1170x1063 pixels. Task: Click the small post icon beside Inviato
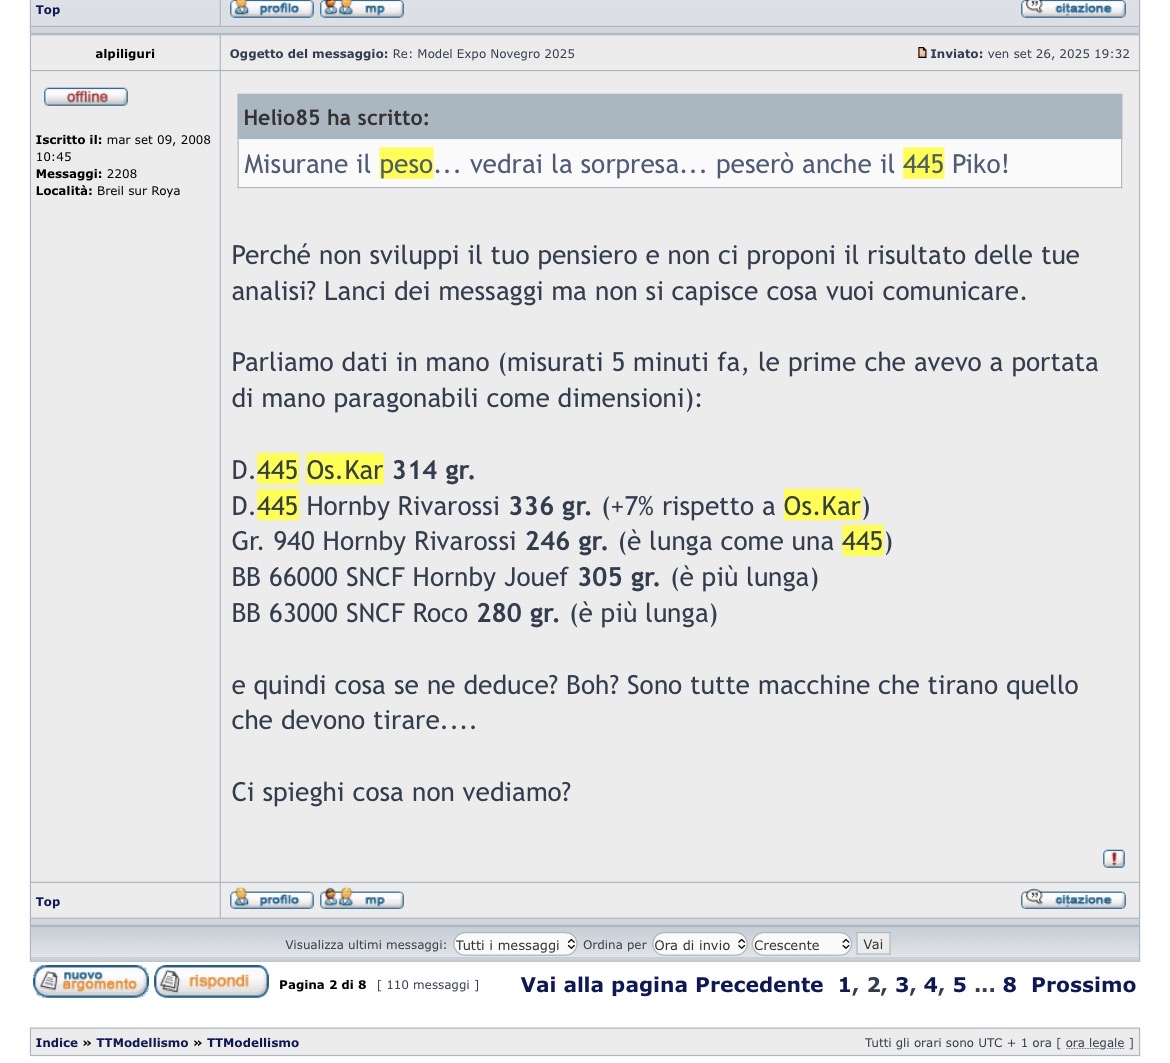[x=922, y=53]
